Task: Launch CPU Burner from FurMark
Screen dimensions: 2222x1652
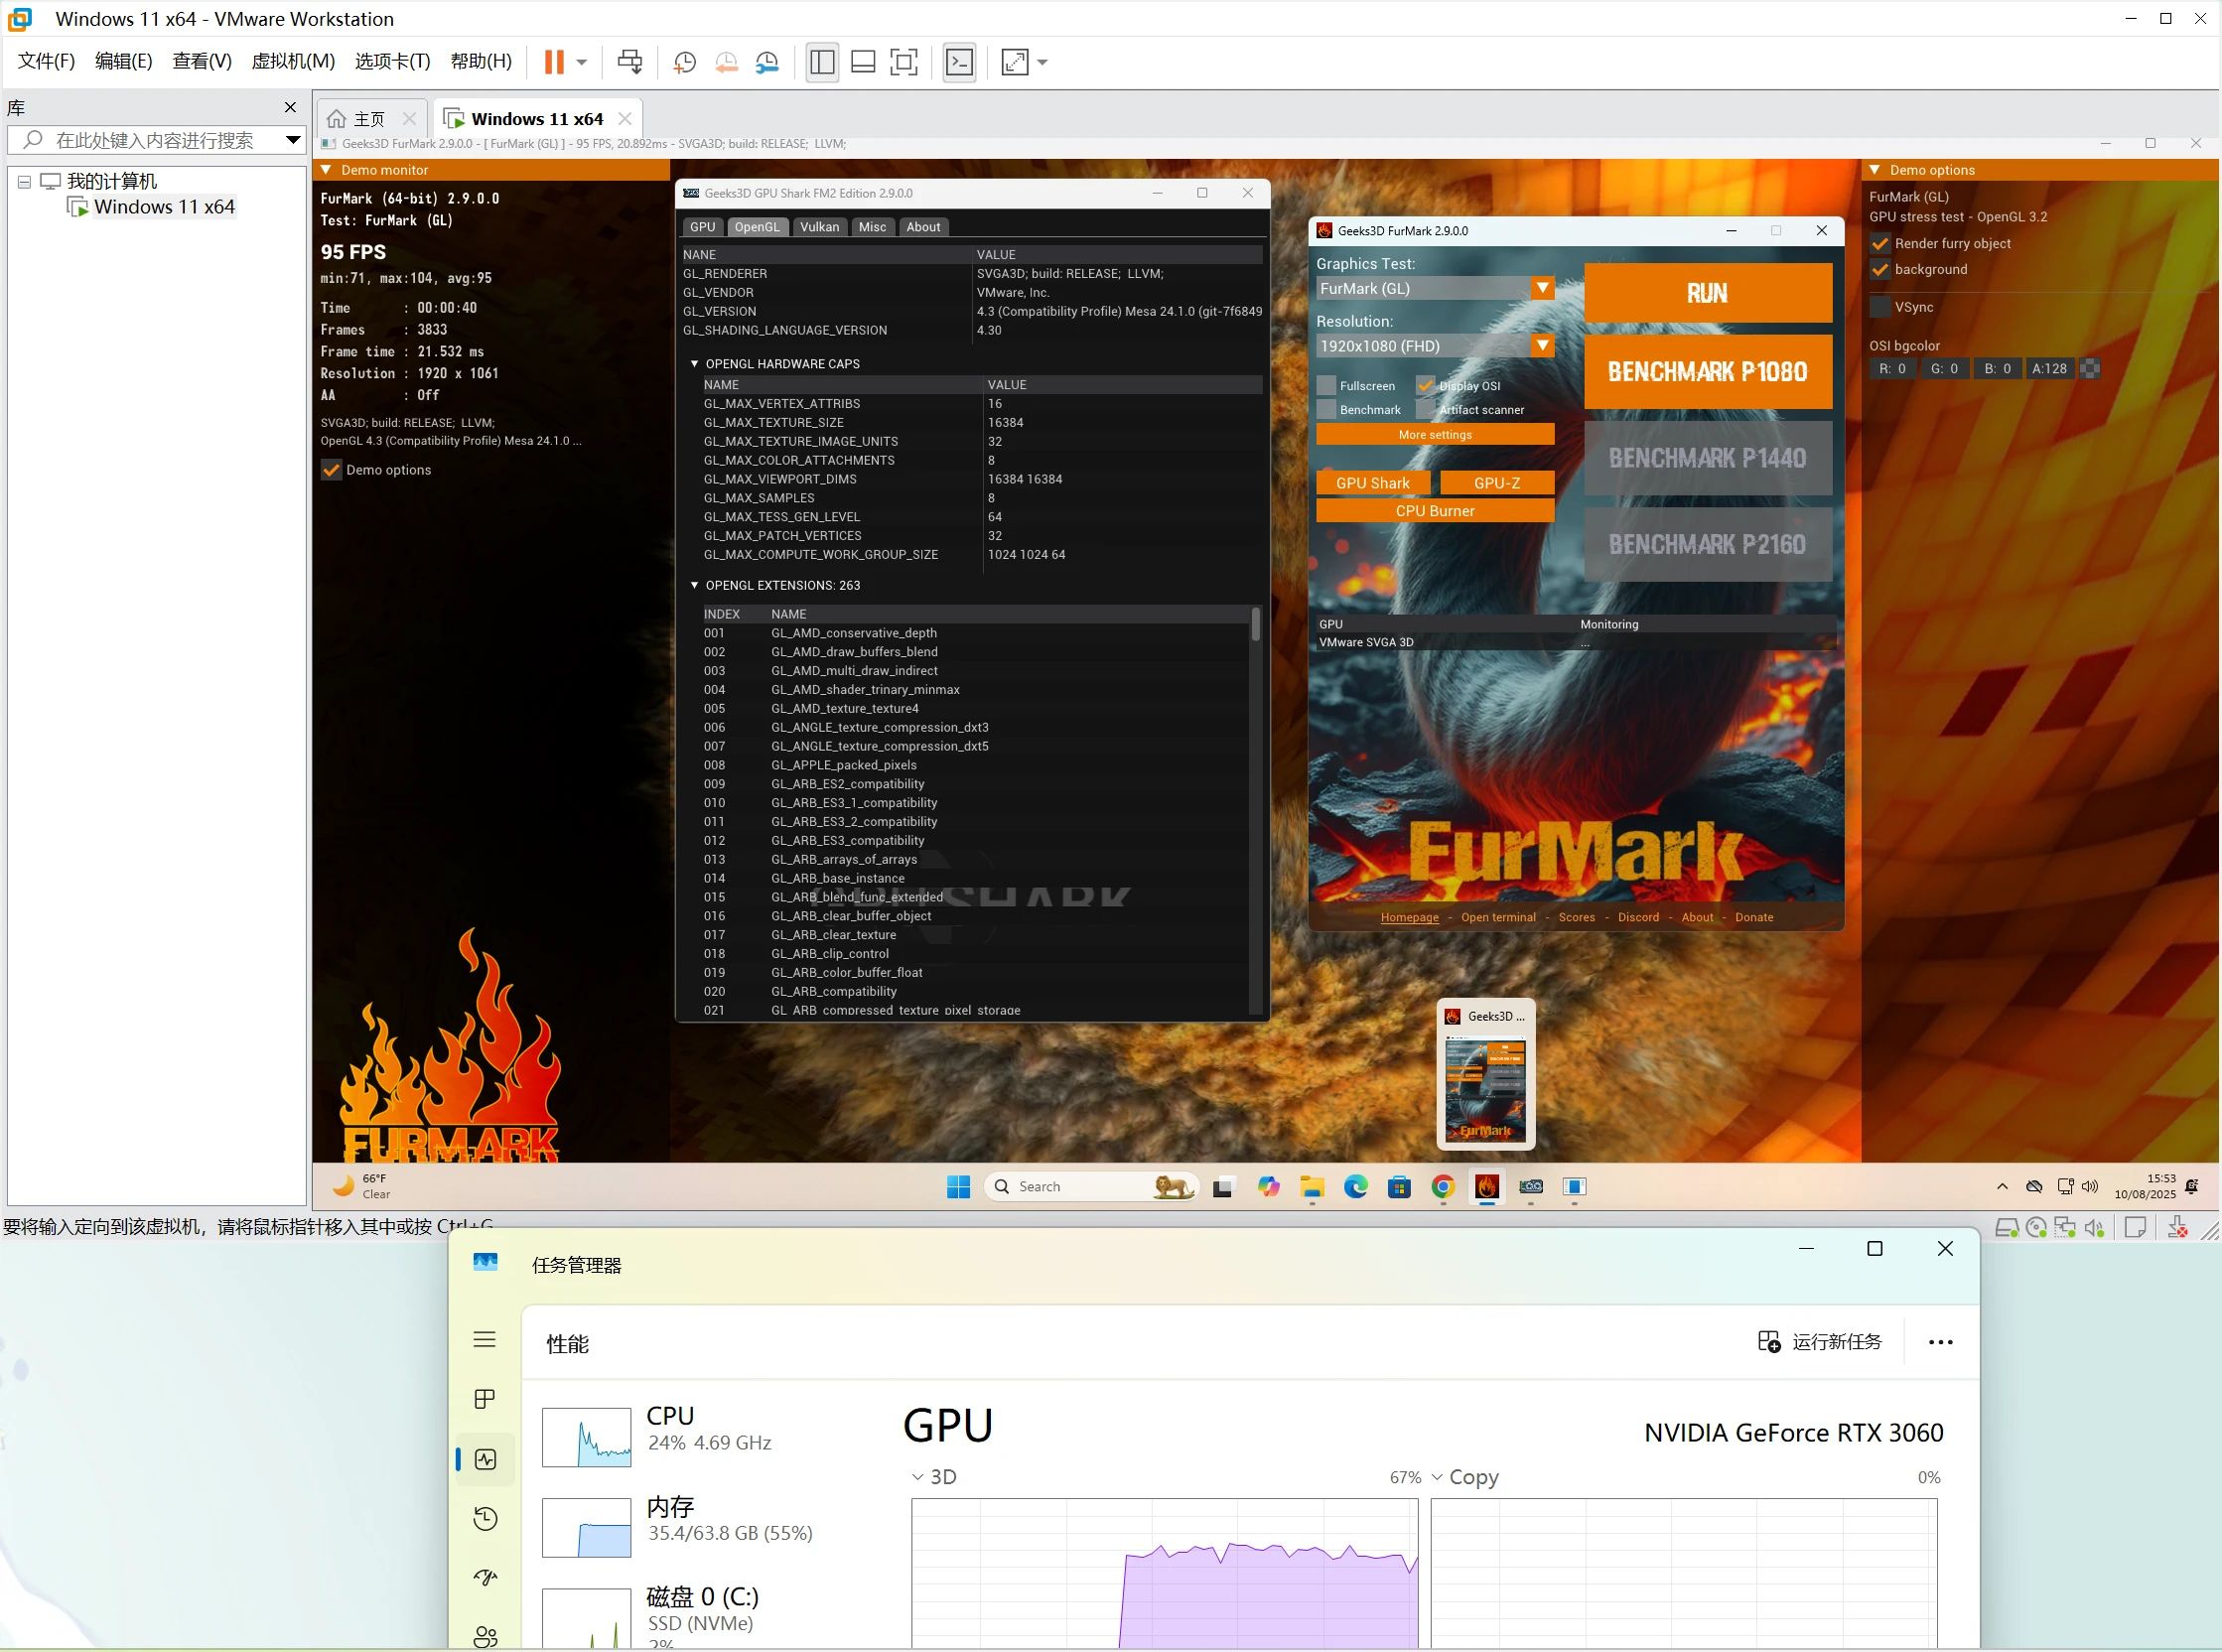Action: [1435, 511]
